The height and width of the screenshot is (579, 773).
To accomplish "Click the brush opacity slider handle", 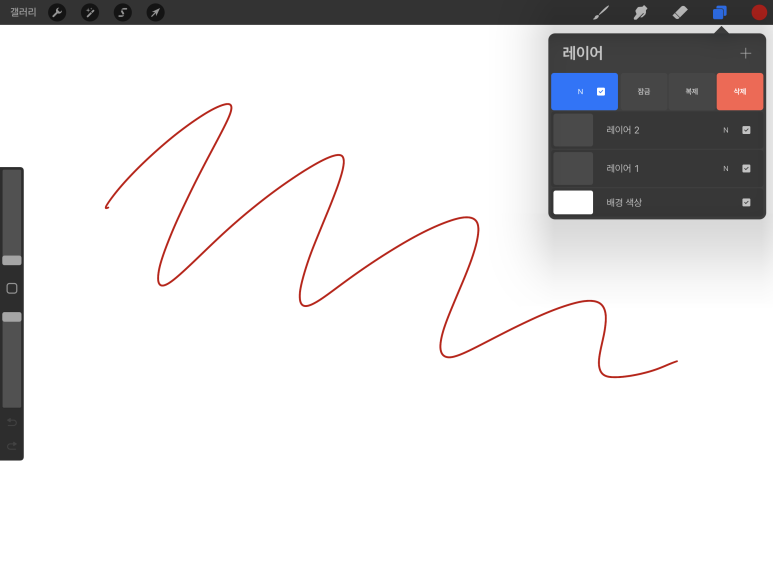I will [12, 317].
